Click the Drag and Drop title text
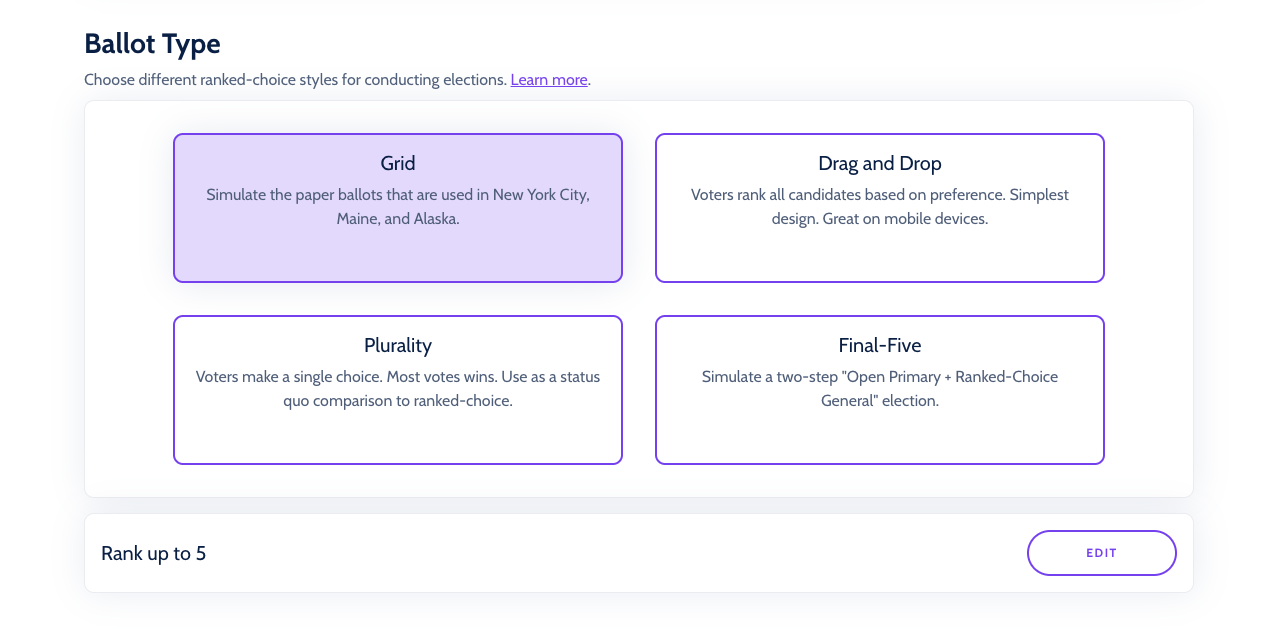The image size is (1278, 631). point(879,163)
